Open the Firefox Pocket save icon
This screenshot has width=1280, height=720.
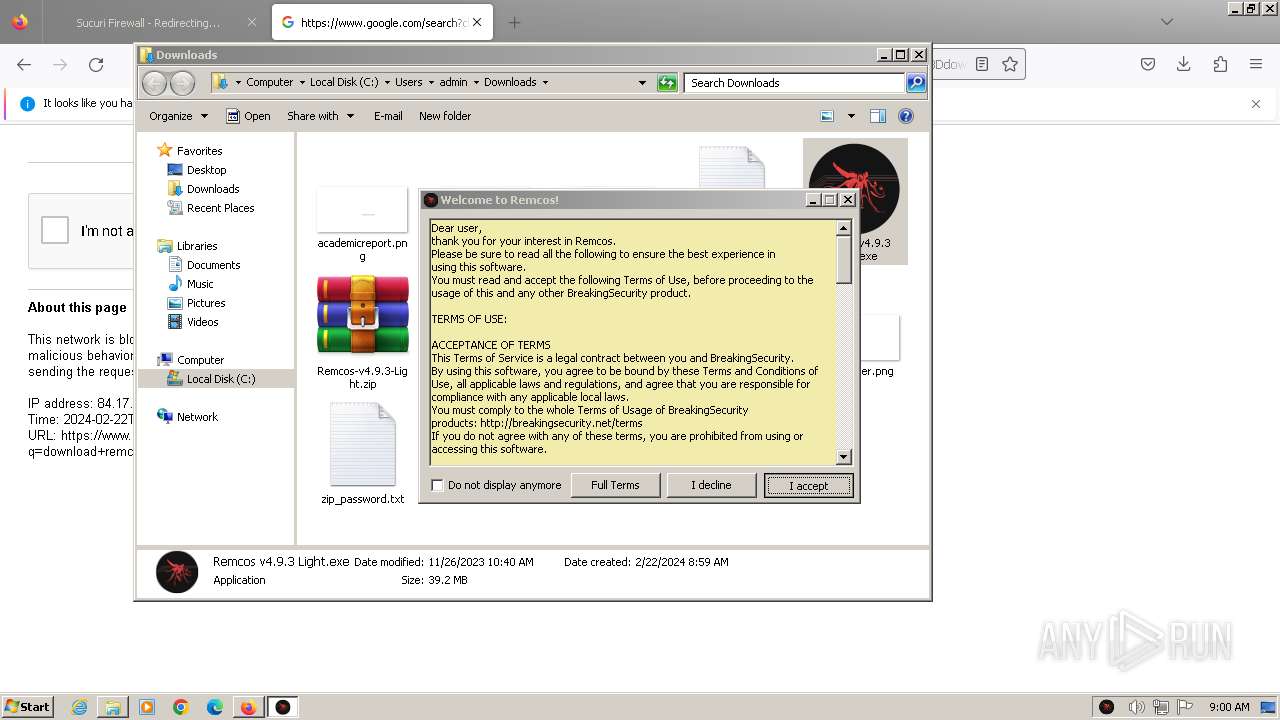click(1148, 64)
